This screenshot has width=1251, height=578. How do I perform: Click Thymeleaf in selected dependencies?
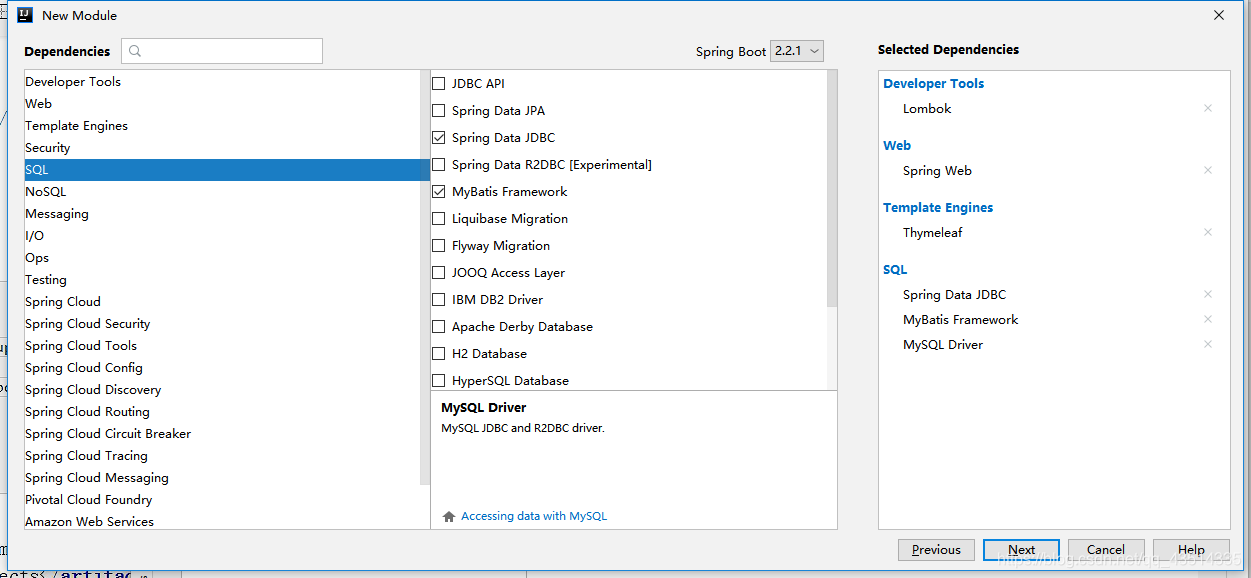click(x=933, y=232)
